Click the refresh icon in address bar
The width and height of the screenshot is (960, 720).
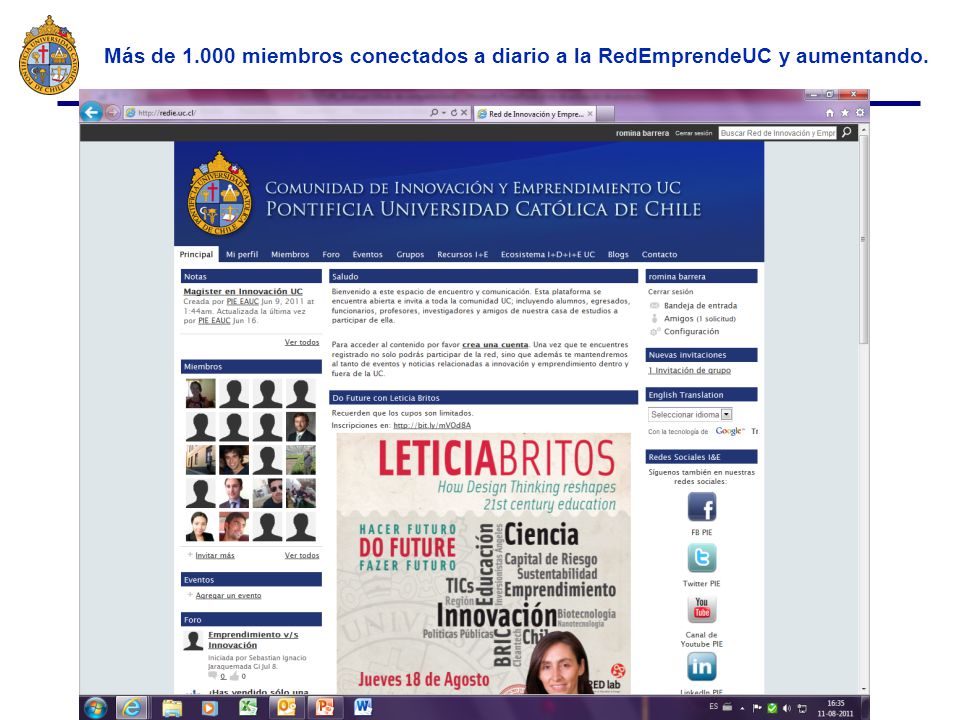click(x=454, y=113)
